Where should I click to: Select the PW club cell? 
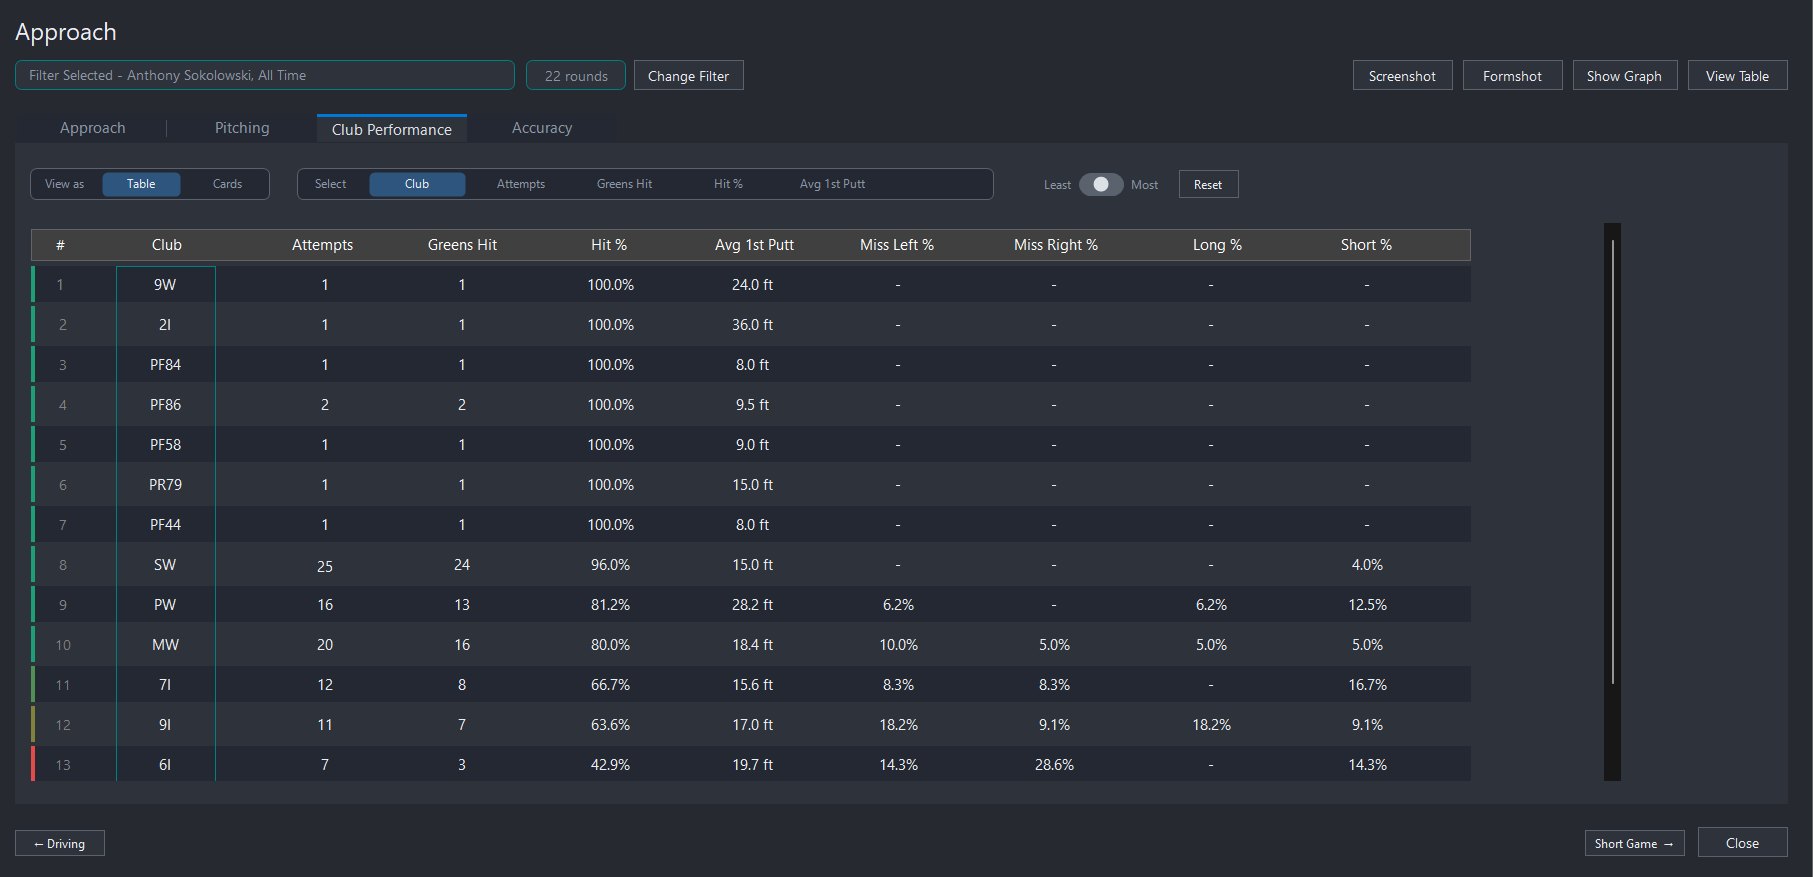(166, 605)
